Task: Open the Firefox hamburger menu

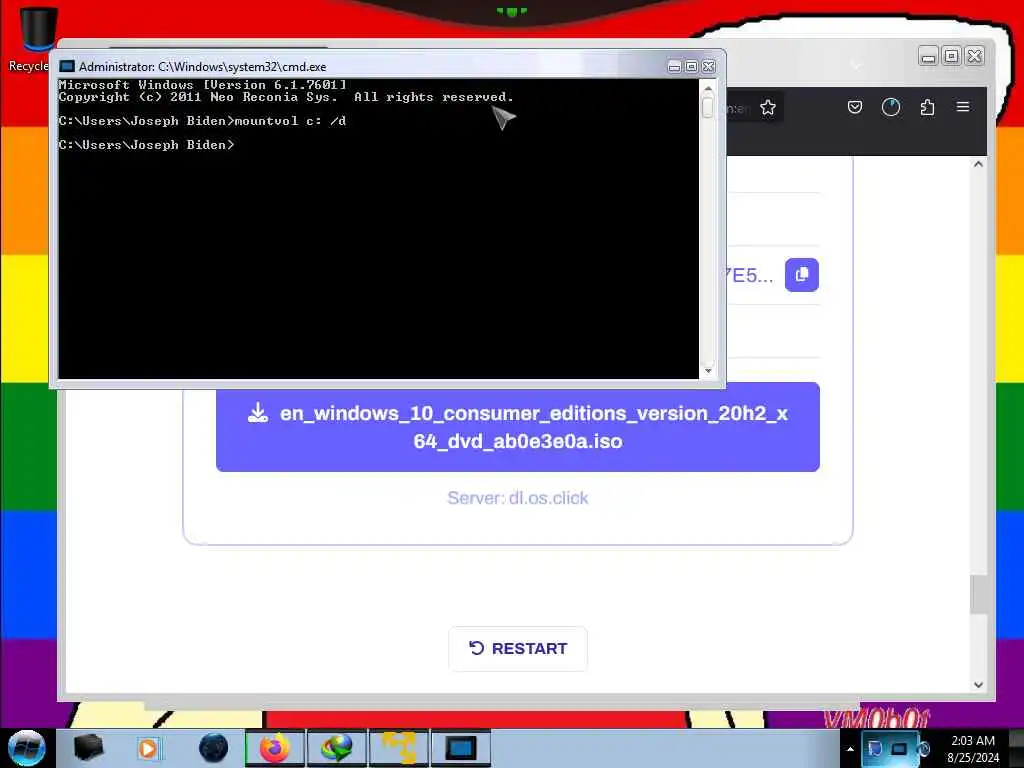Action: tap(963, 106)
